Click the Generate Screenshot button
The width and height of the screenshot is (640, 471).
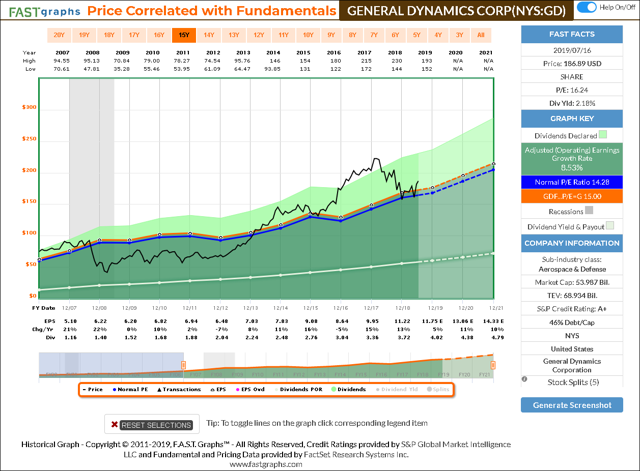(572, 405)
